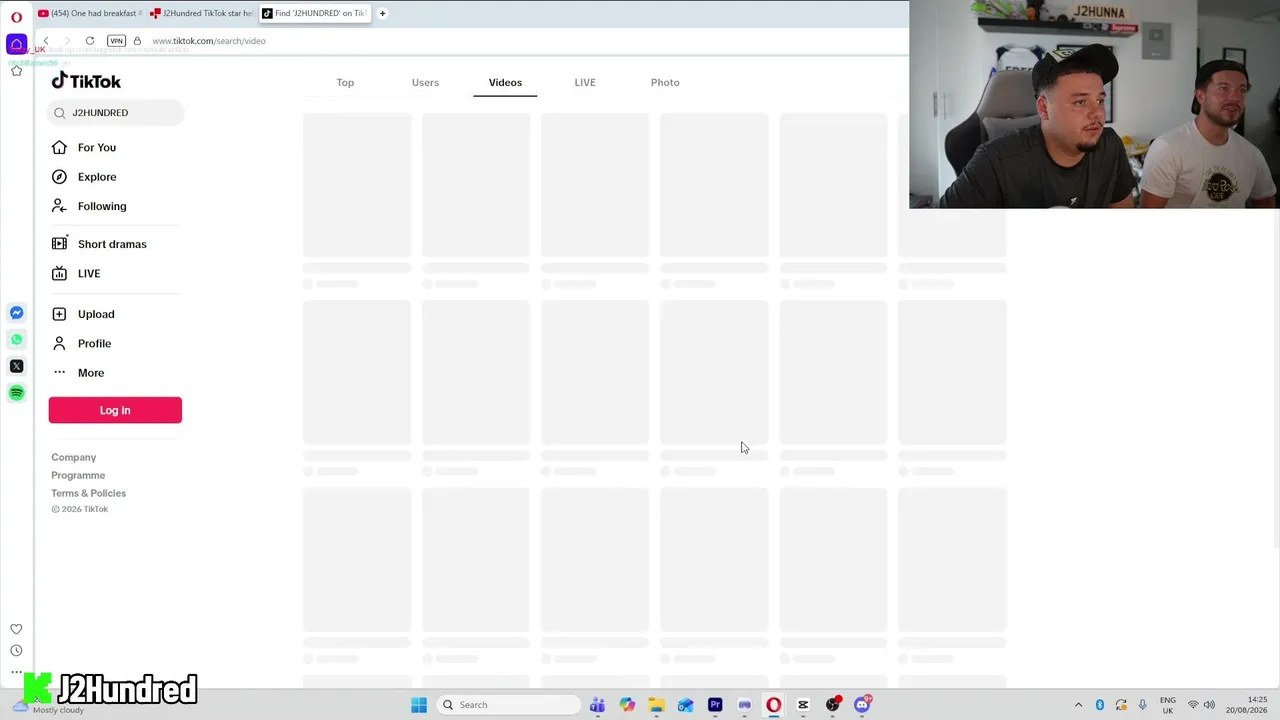This screenshot has height=720, width=1280.
Task: Open Opera sidebar three-dot settings
Action: tap(16, 672)
